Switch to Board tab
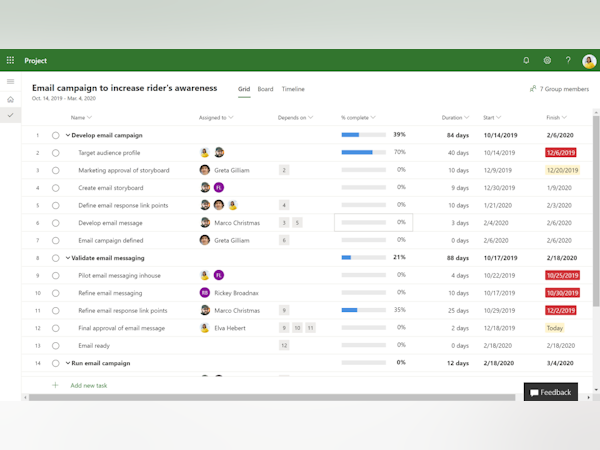Image resolution: width=600 pixels, height=450 pixels. point(265,89)
